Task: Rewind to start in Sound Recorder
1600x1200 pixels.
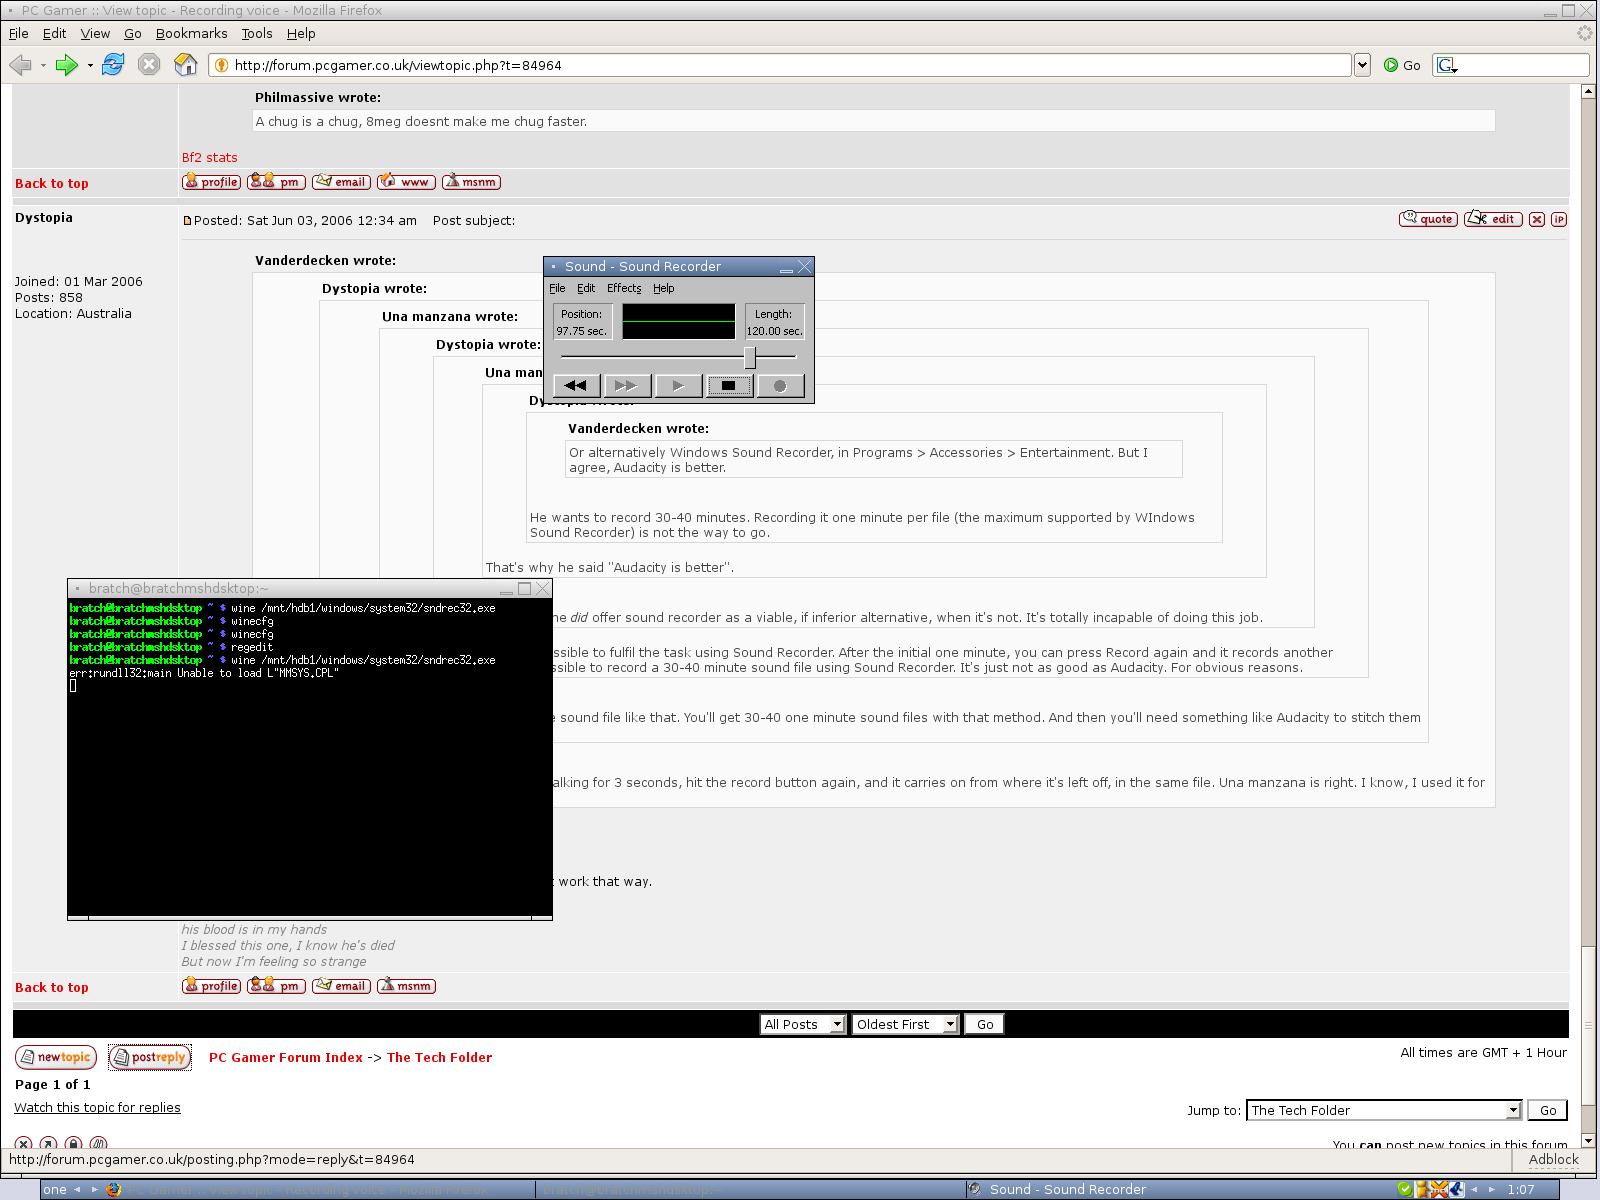Action: click(576, 385)
